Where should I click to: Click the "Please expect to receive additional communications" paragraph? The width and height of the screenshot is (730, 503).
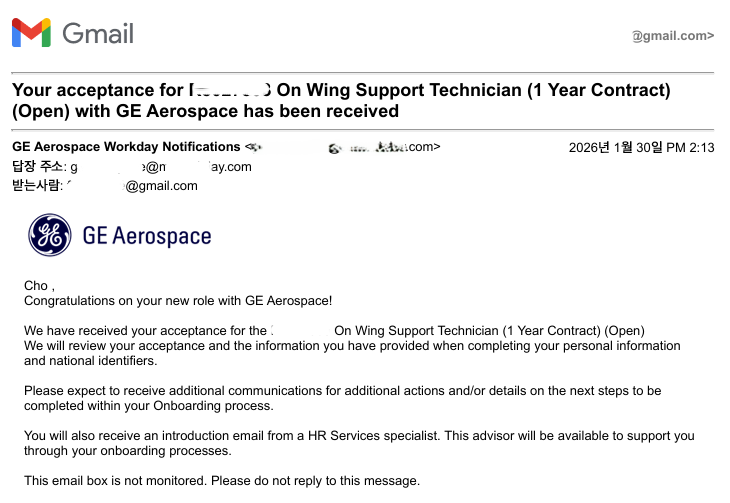tap(342, 398)
